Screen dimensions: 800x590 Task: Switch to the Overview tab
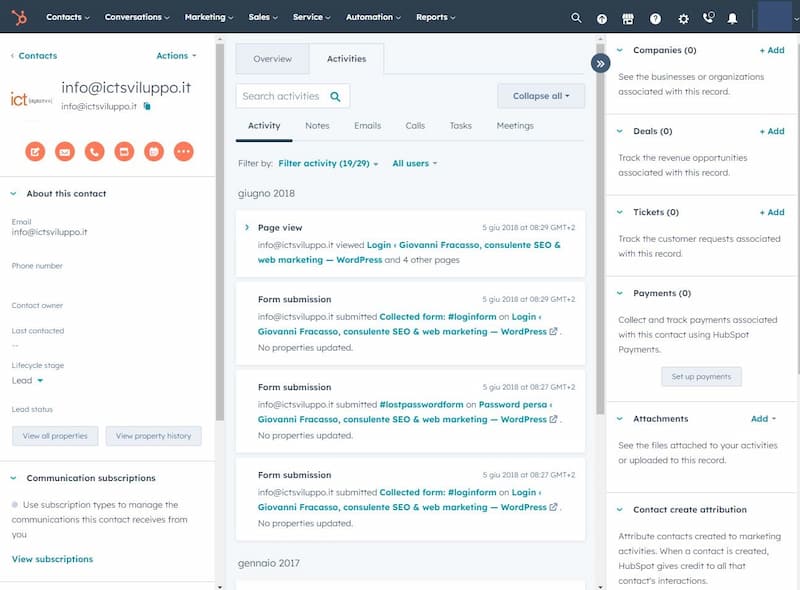coord(272,59)
